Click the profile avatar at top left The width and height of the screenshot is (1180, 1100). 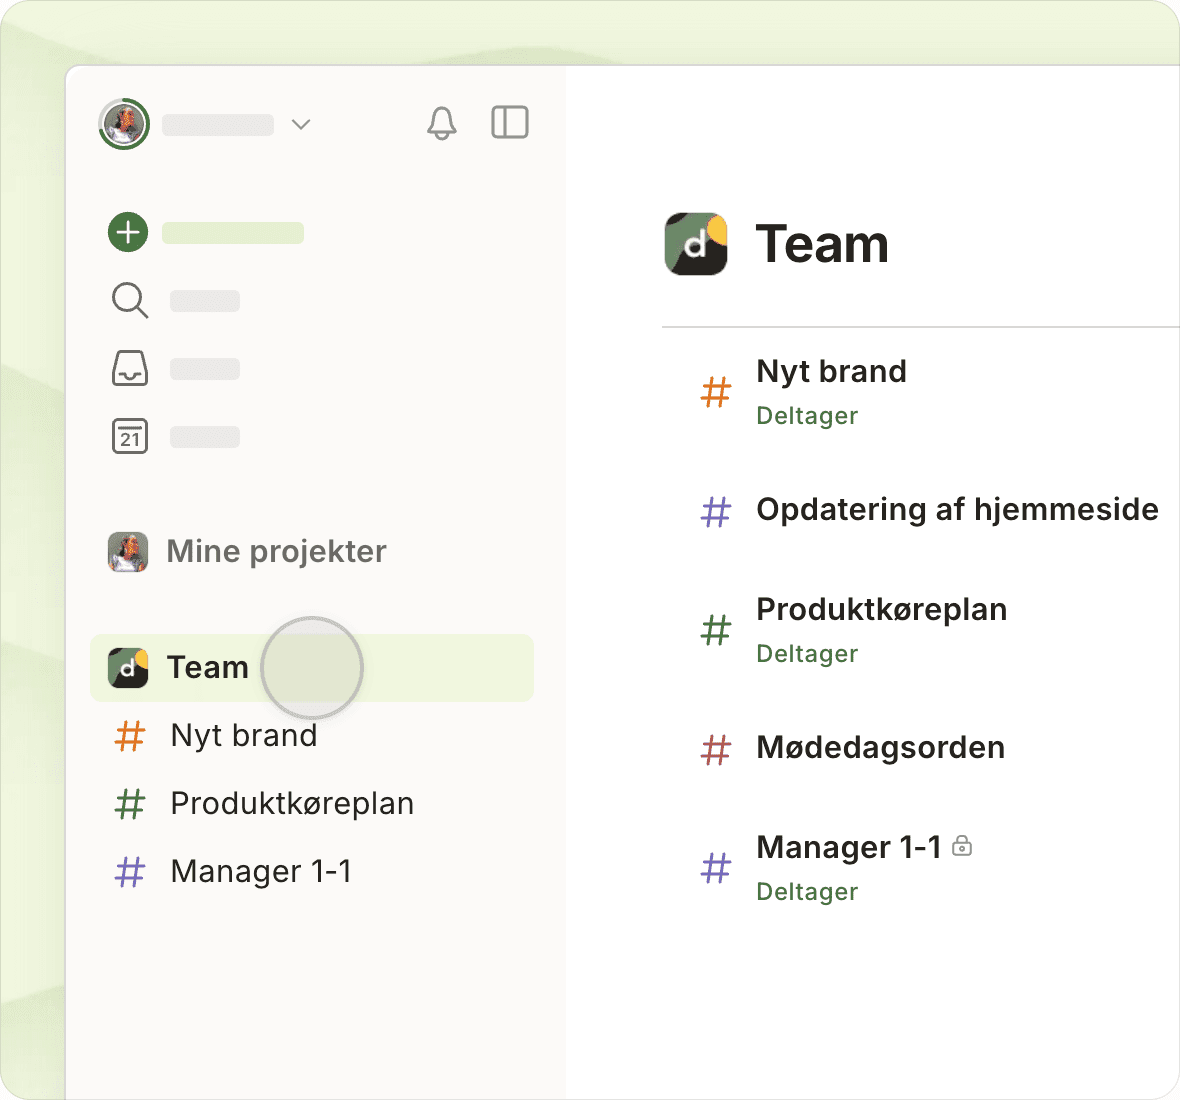(x=124, y=124)
